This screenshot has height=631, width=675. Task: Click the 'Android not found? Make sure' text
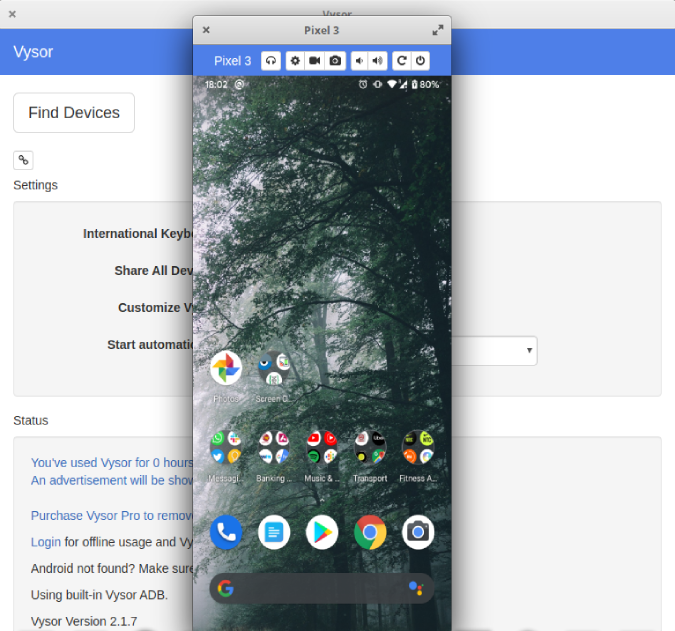pos(112,569)
